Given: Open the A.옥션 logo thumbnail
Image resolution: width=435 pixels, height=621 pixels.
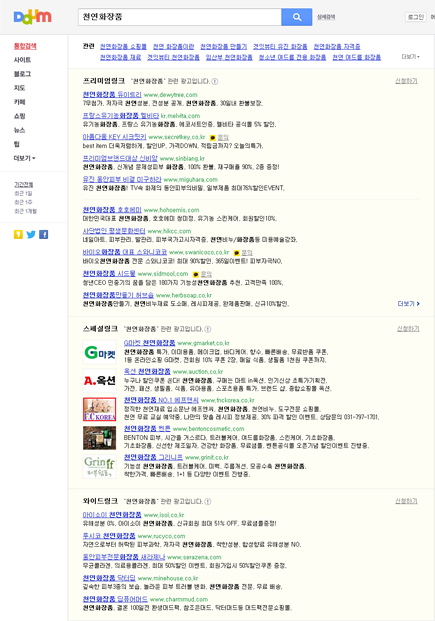Looking at the screenshot, I should coord(99,381).
